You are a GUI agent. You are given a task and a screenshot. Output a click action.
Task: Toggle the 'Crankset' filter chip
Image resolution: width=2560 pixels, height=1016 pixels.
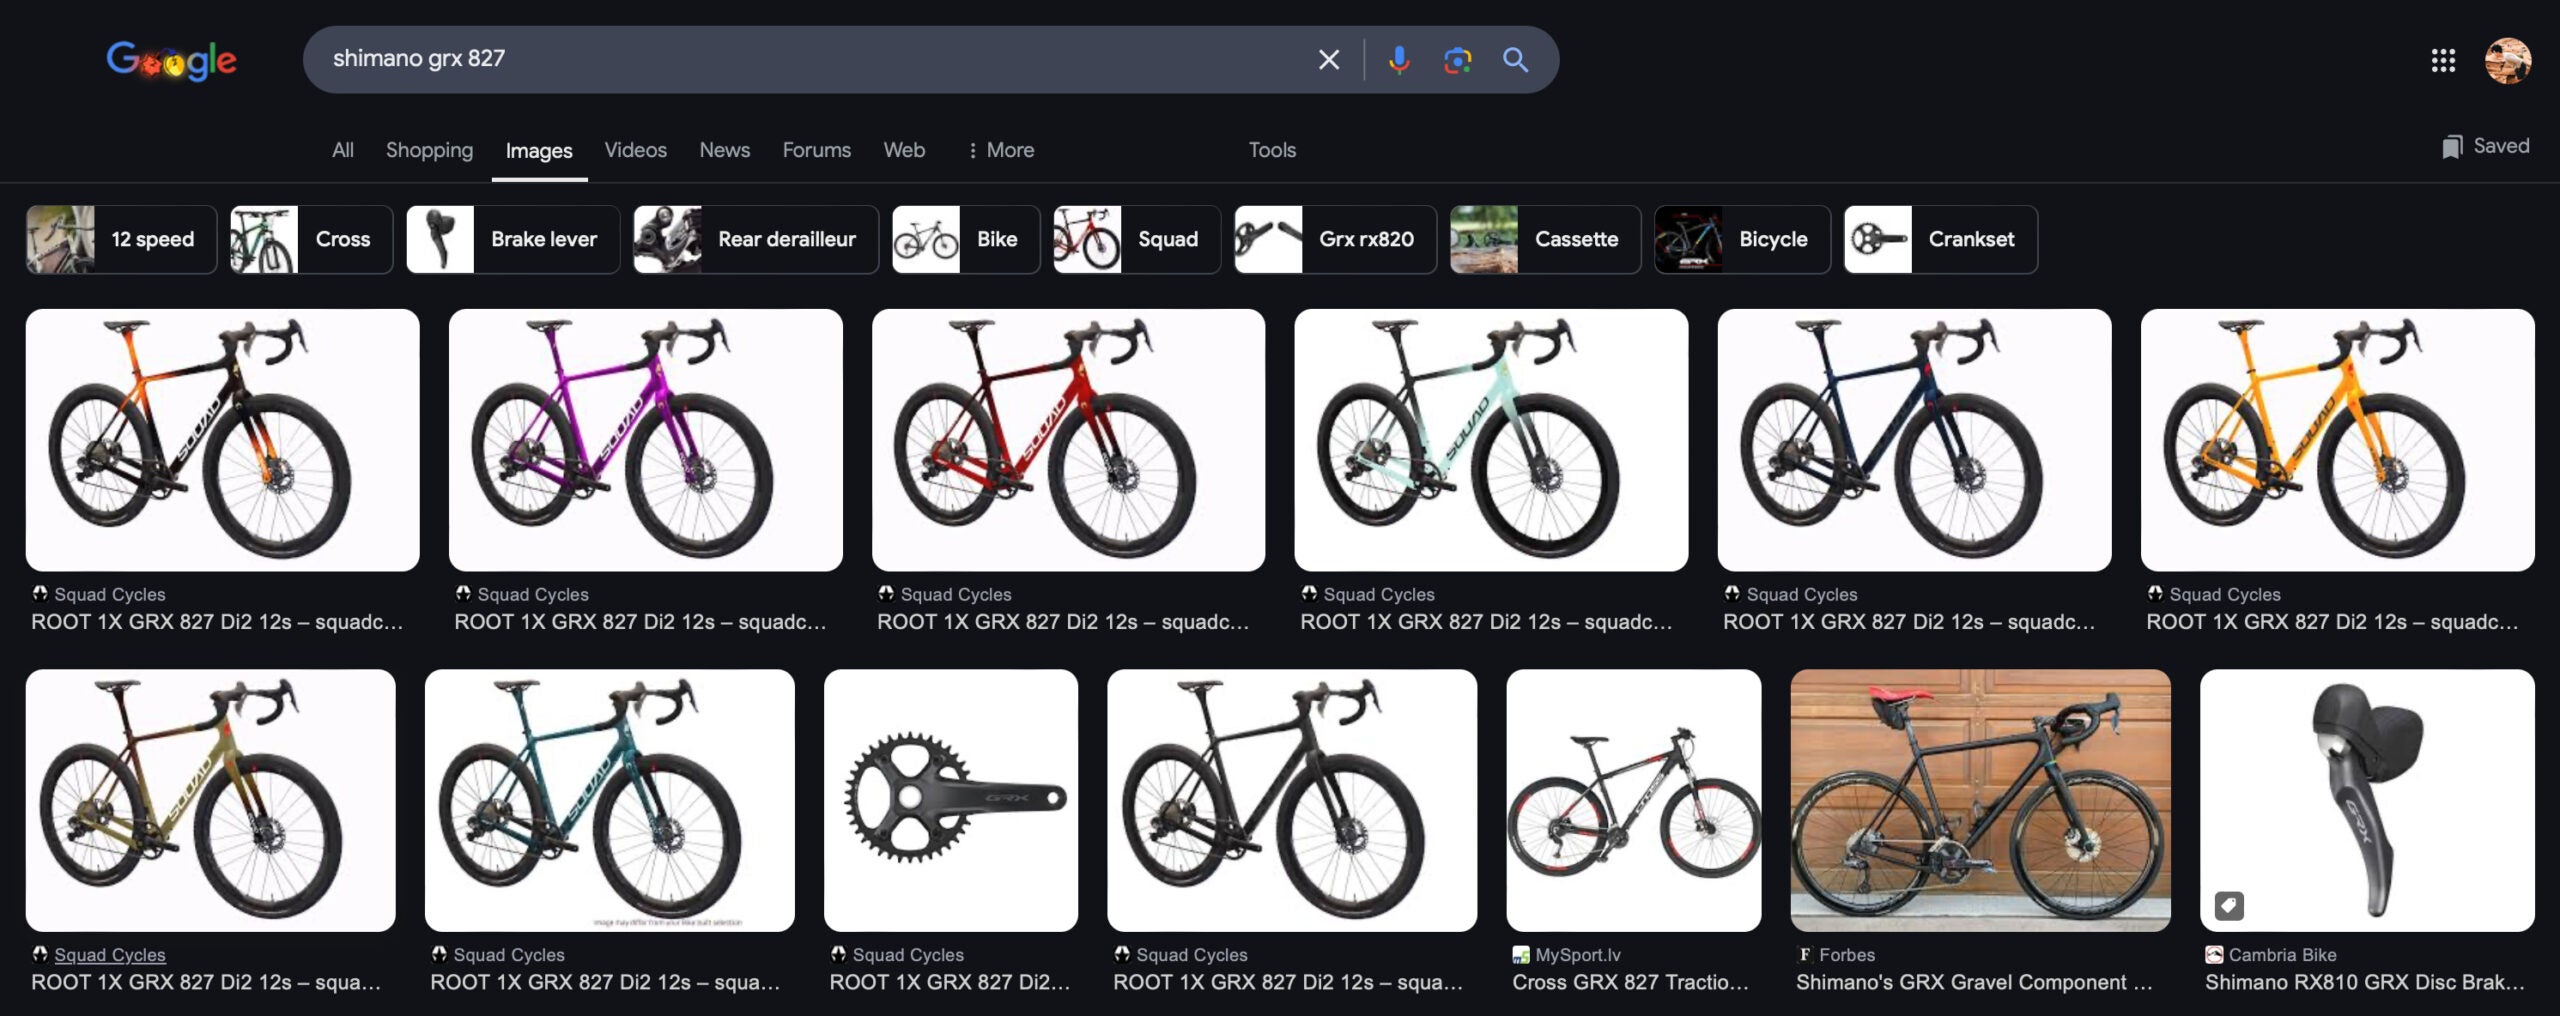tap(1940, 239)
